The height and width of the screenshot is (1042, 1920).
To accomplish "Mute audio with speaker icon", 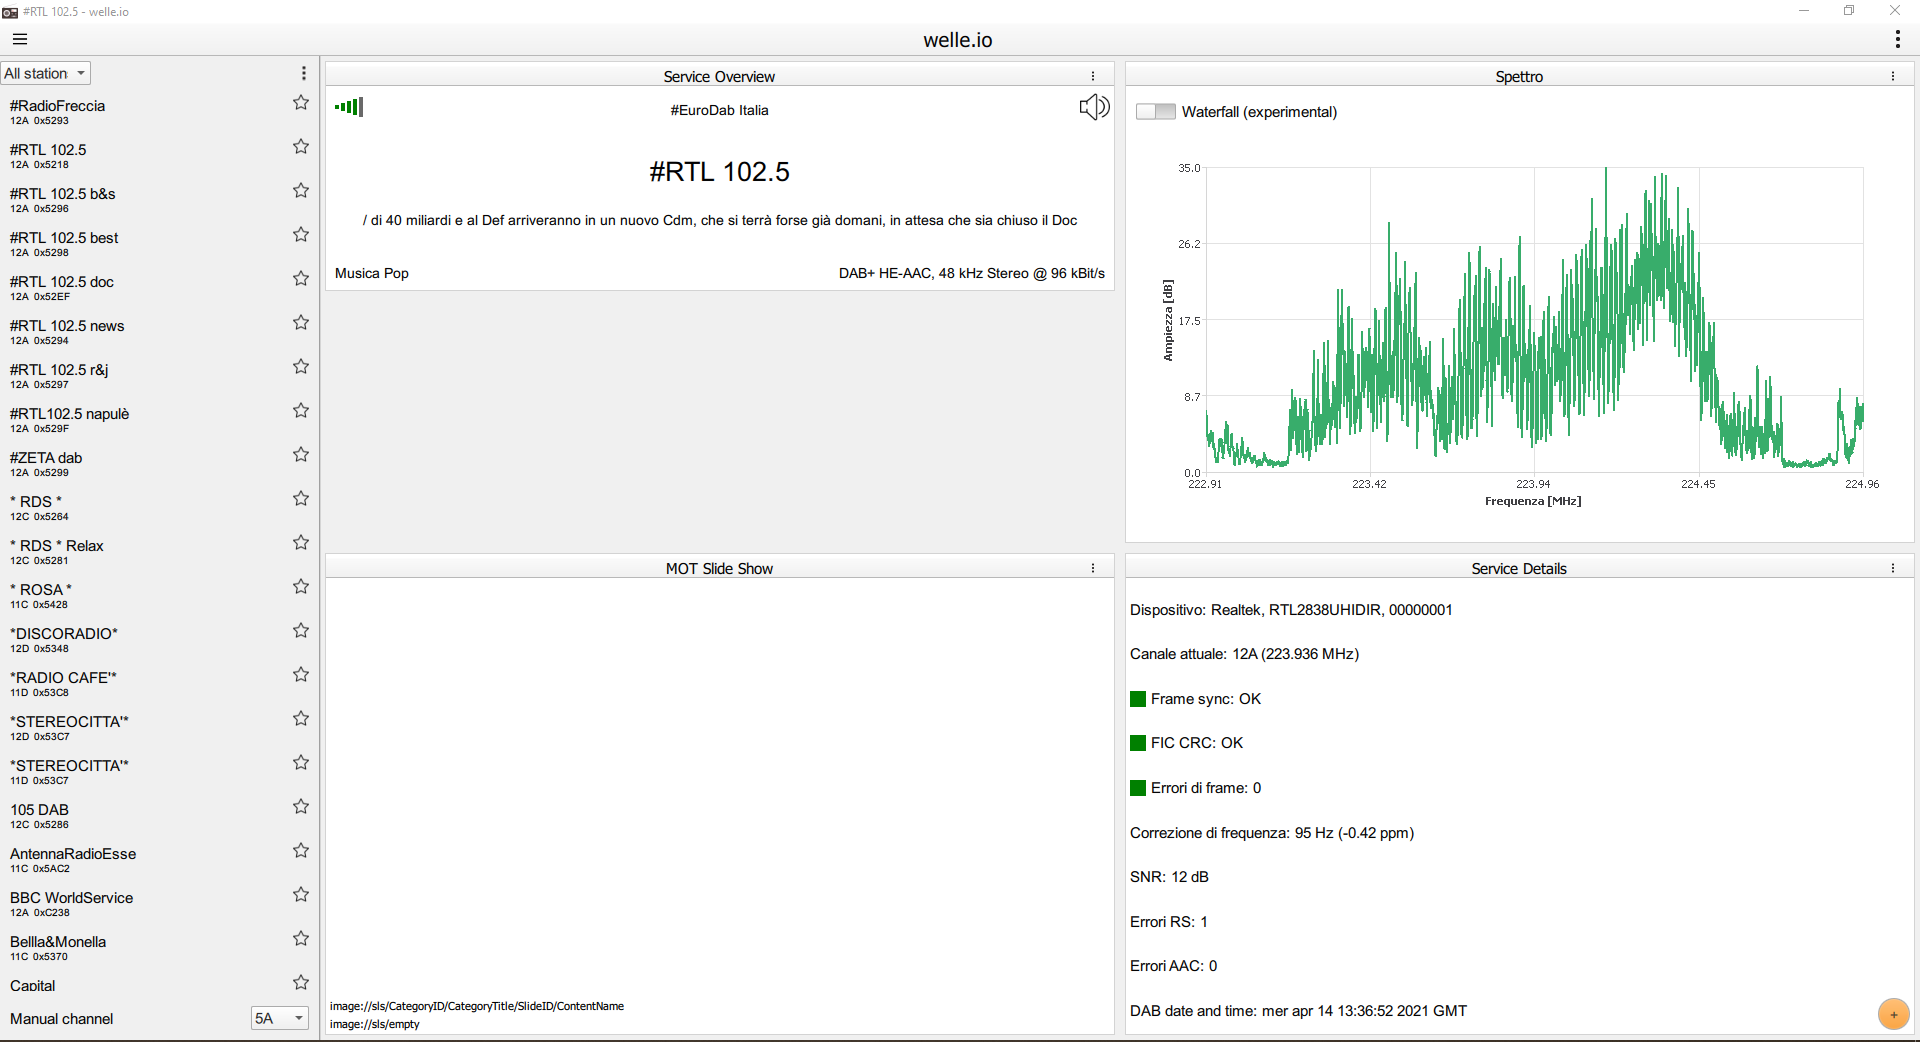I will pos(1094,107).
